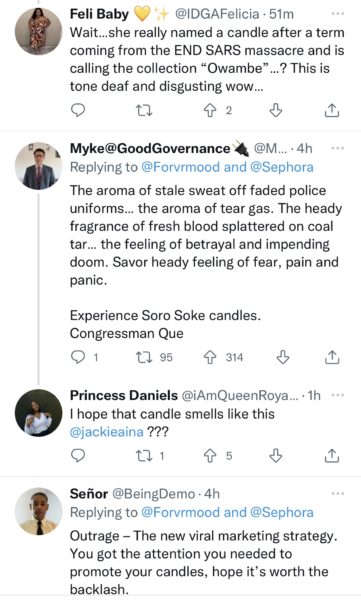Image resolution: width=361 pixels, height=600 pixels.
Task: Retweet Princess Daniels' tweet
Action: [x=145, y=456]
